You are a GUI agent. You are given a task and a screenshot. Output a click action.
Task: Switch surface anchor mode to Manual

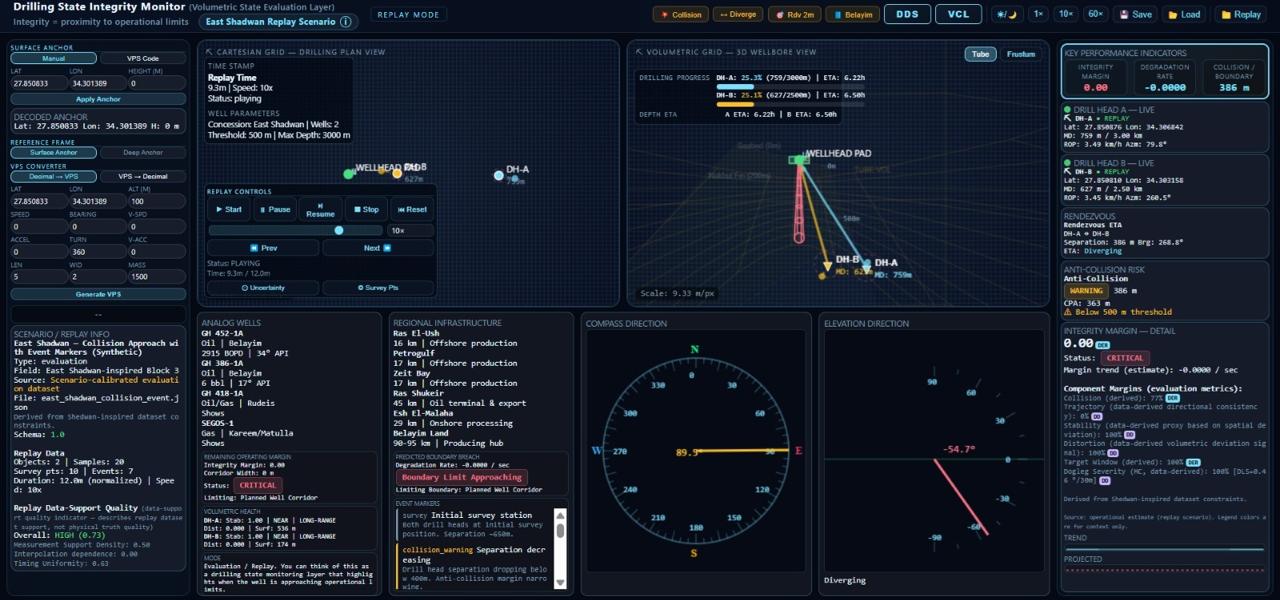tap(54, 58)
